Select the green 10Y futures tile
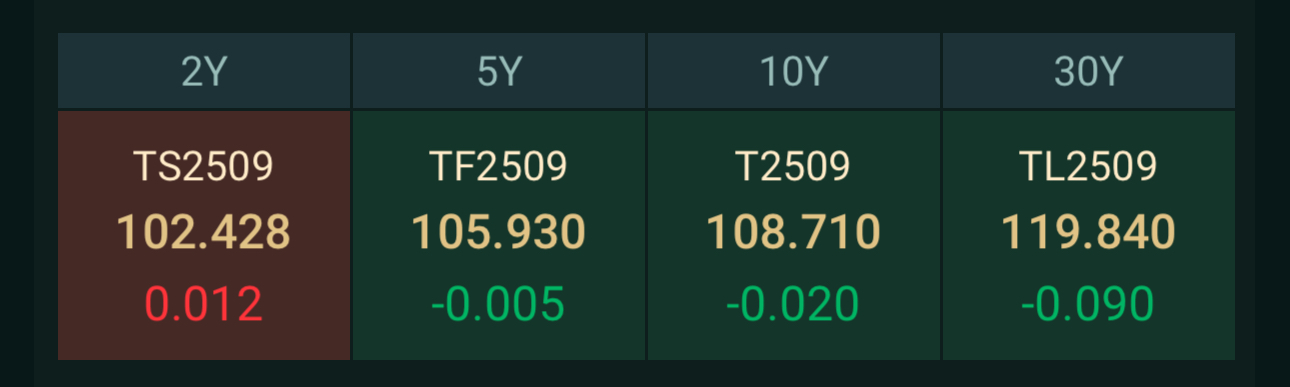1290x387 pixels. [x=794, y=235]
